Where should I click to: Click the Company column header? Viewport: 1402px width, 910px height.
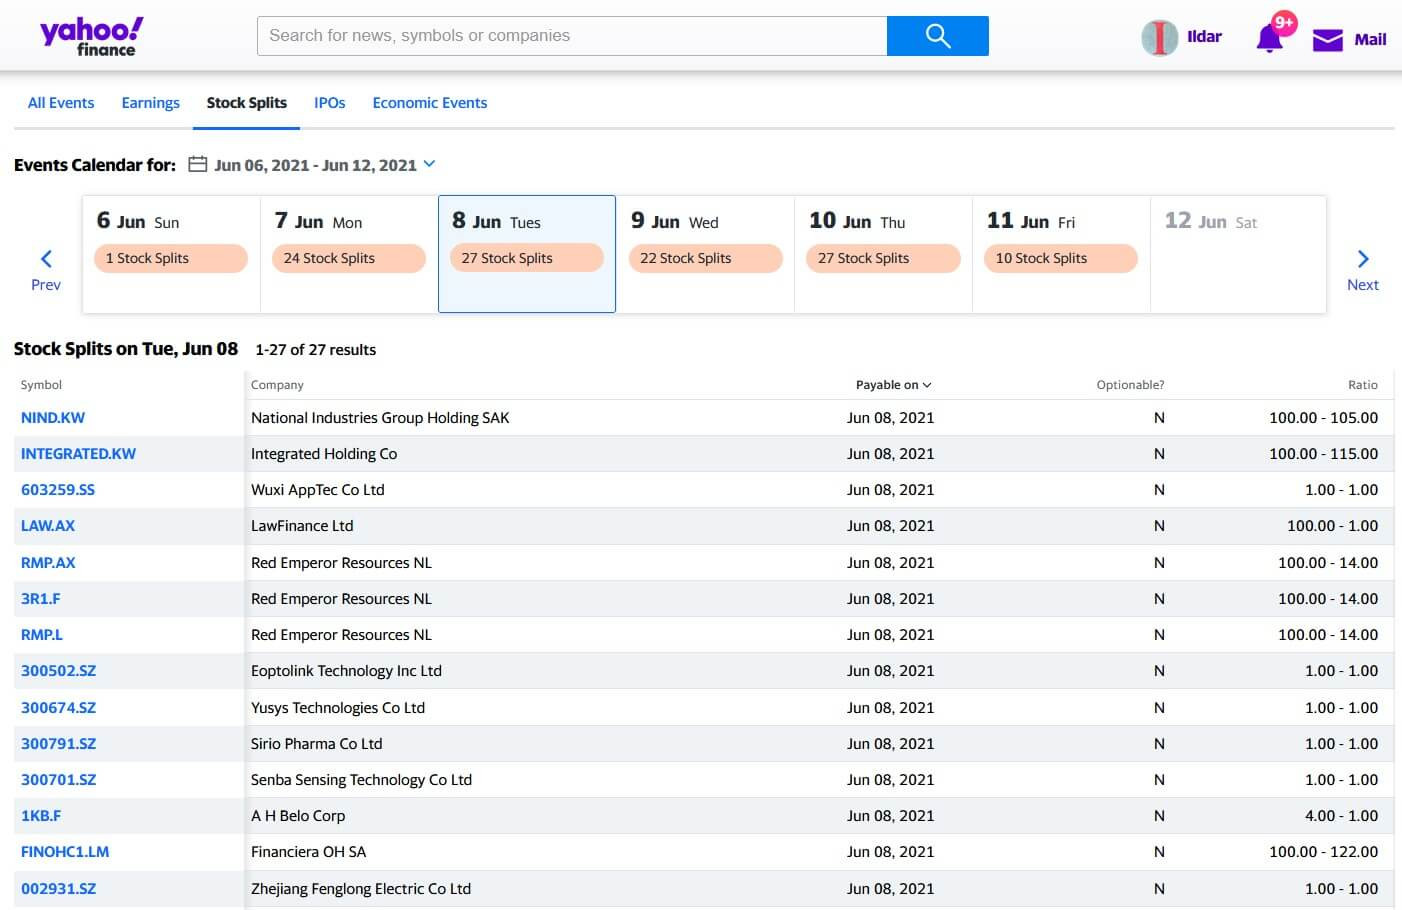pyautogui.click(x=277, y=385)
